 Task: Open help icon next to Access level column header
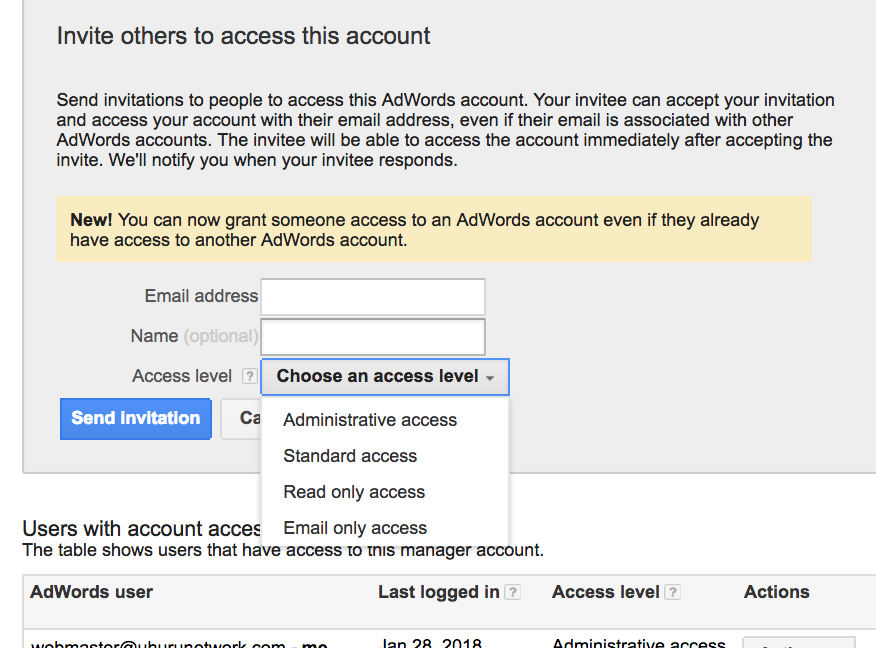tap(673, 592)
